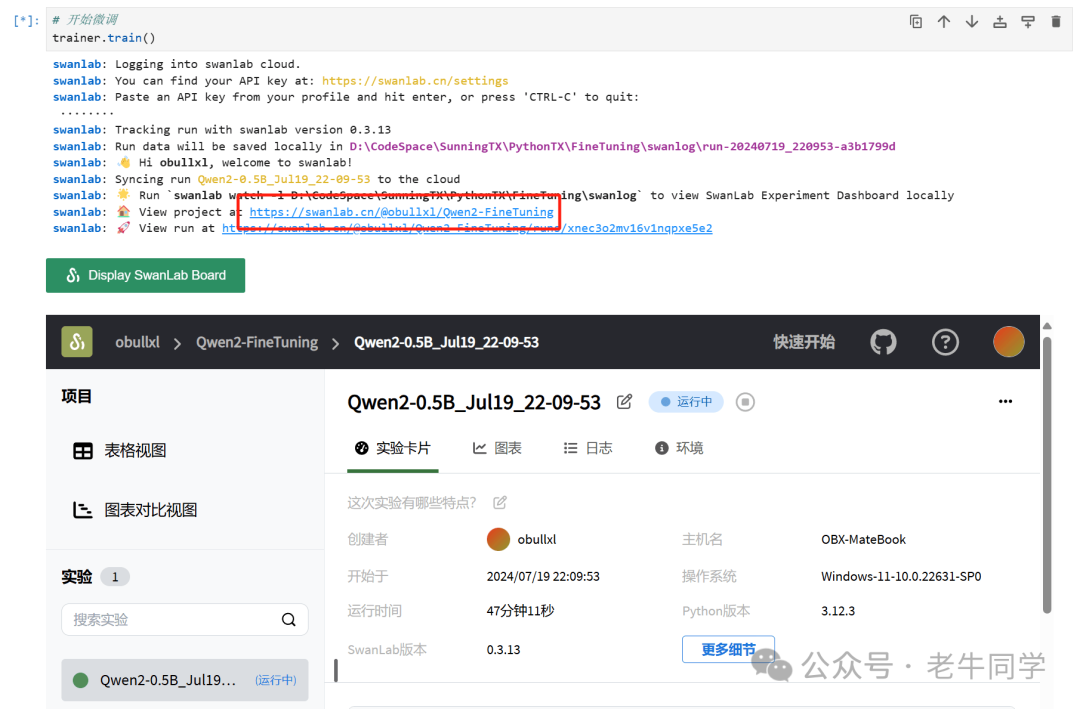1080x709 pixels.
Task: Go to obullxl in the breadcrumb
Action: (137, 342)
